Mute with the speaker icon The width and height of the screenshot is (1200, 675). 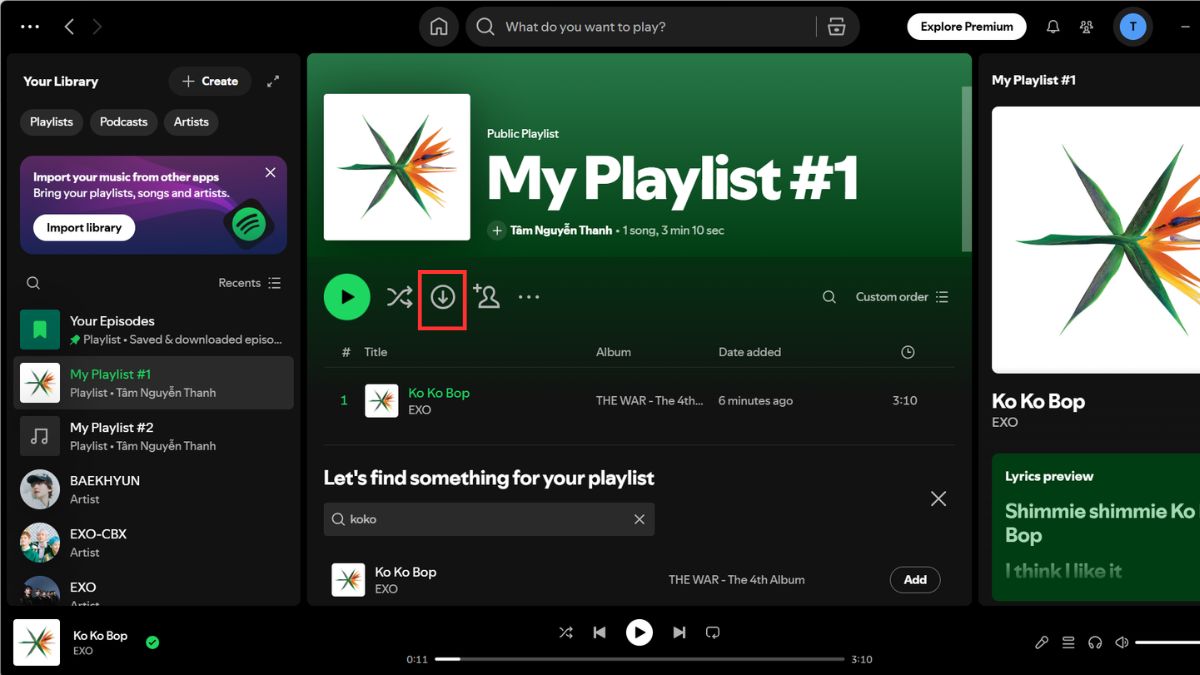point(1122,643)
